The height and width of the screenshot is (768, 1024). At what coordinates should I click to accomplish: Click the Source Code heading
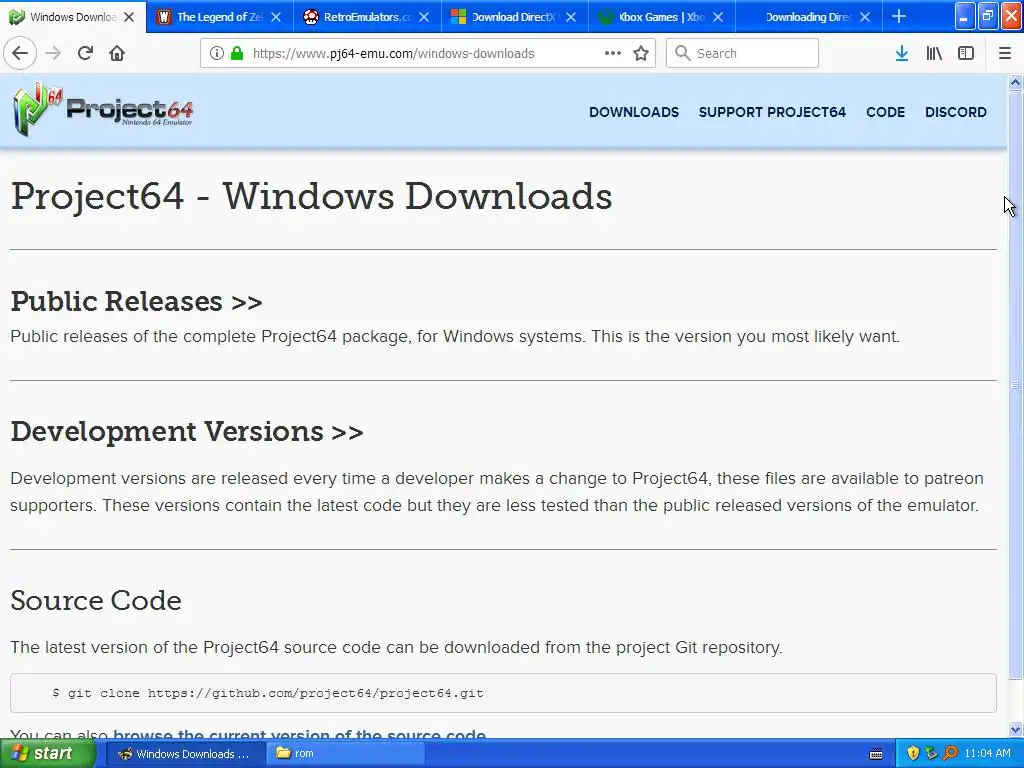(96, 601)
